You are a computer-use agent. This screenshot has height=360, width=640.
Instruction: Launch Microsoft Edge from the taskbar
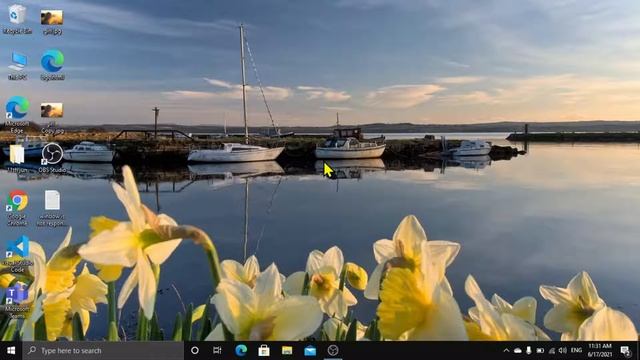(x=241, y=351)
